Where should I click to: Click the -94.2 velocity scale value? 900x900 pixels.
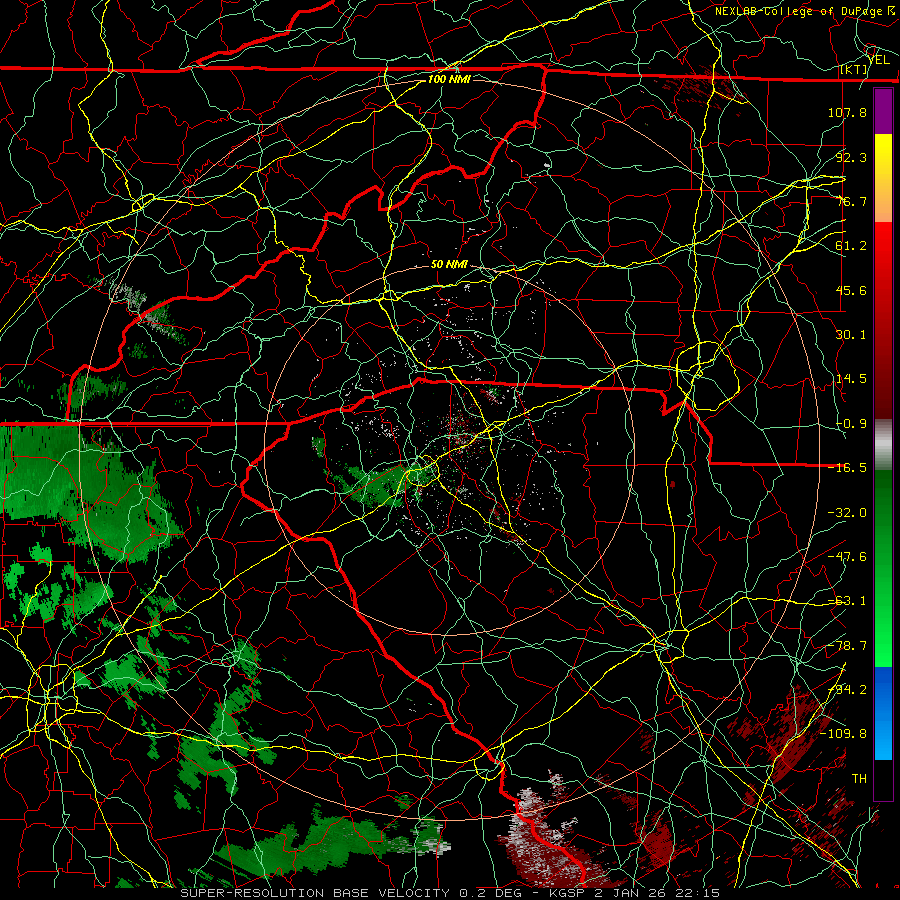[847, 690]
